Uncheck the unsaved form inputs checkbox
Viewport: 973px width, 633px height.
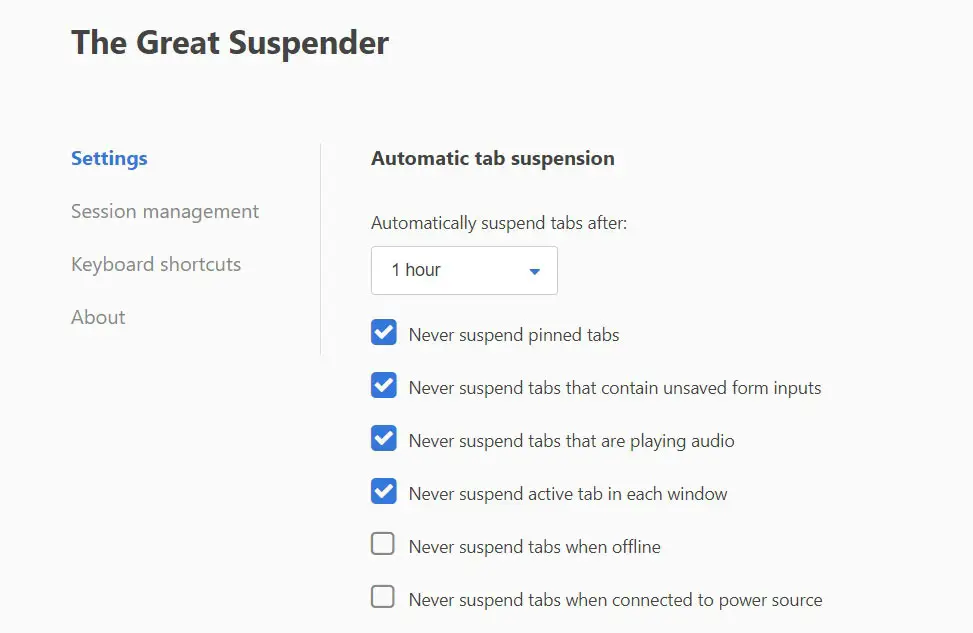pyautogui.click(x=384, y=386)
